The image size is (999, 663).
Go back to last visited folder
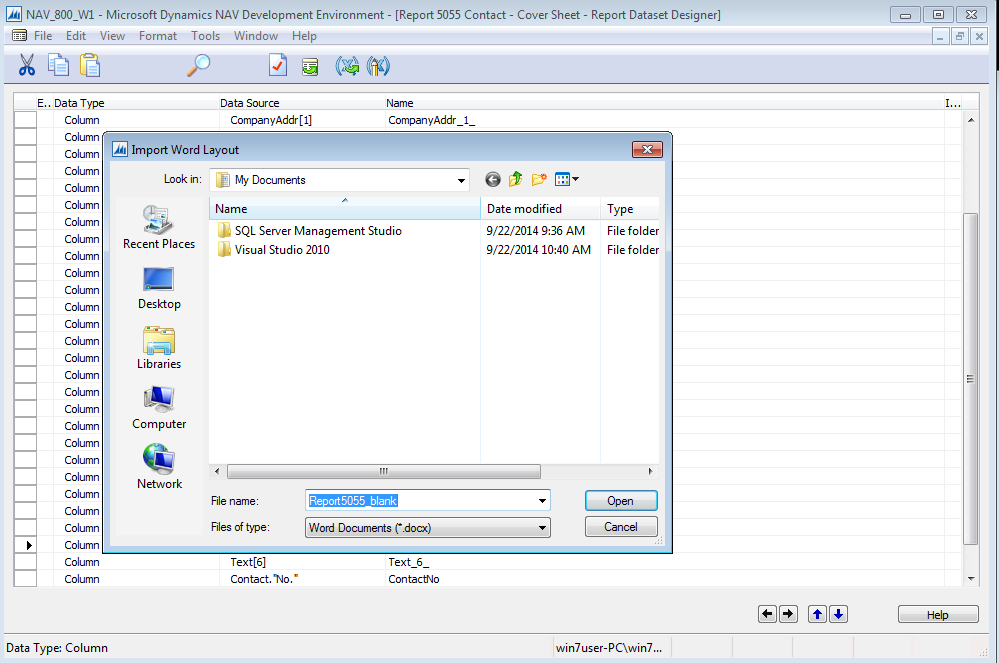493,180
